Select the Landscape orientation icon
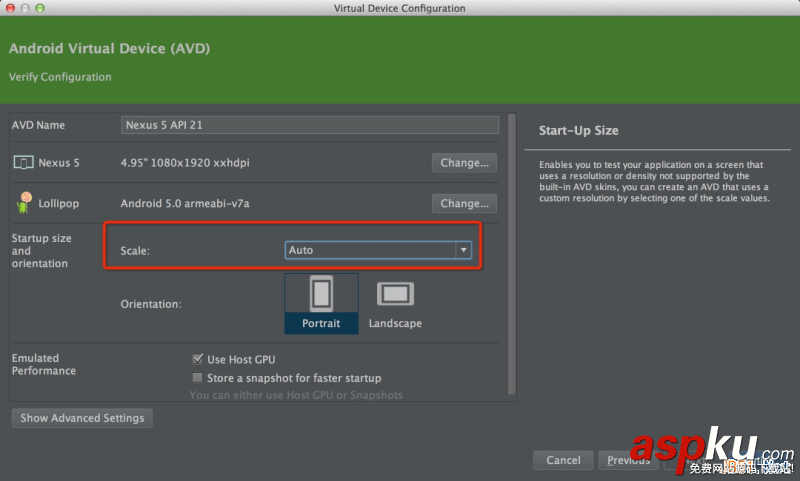800x481 pixels. (x=395, y=294)
